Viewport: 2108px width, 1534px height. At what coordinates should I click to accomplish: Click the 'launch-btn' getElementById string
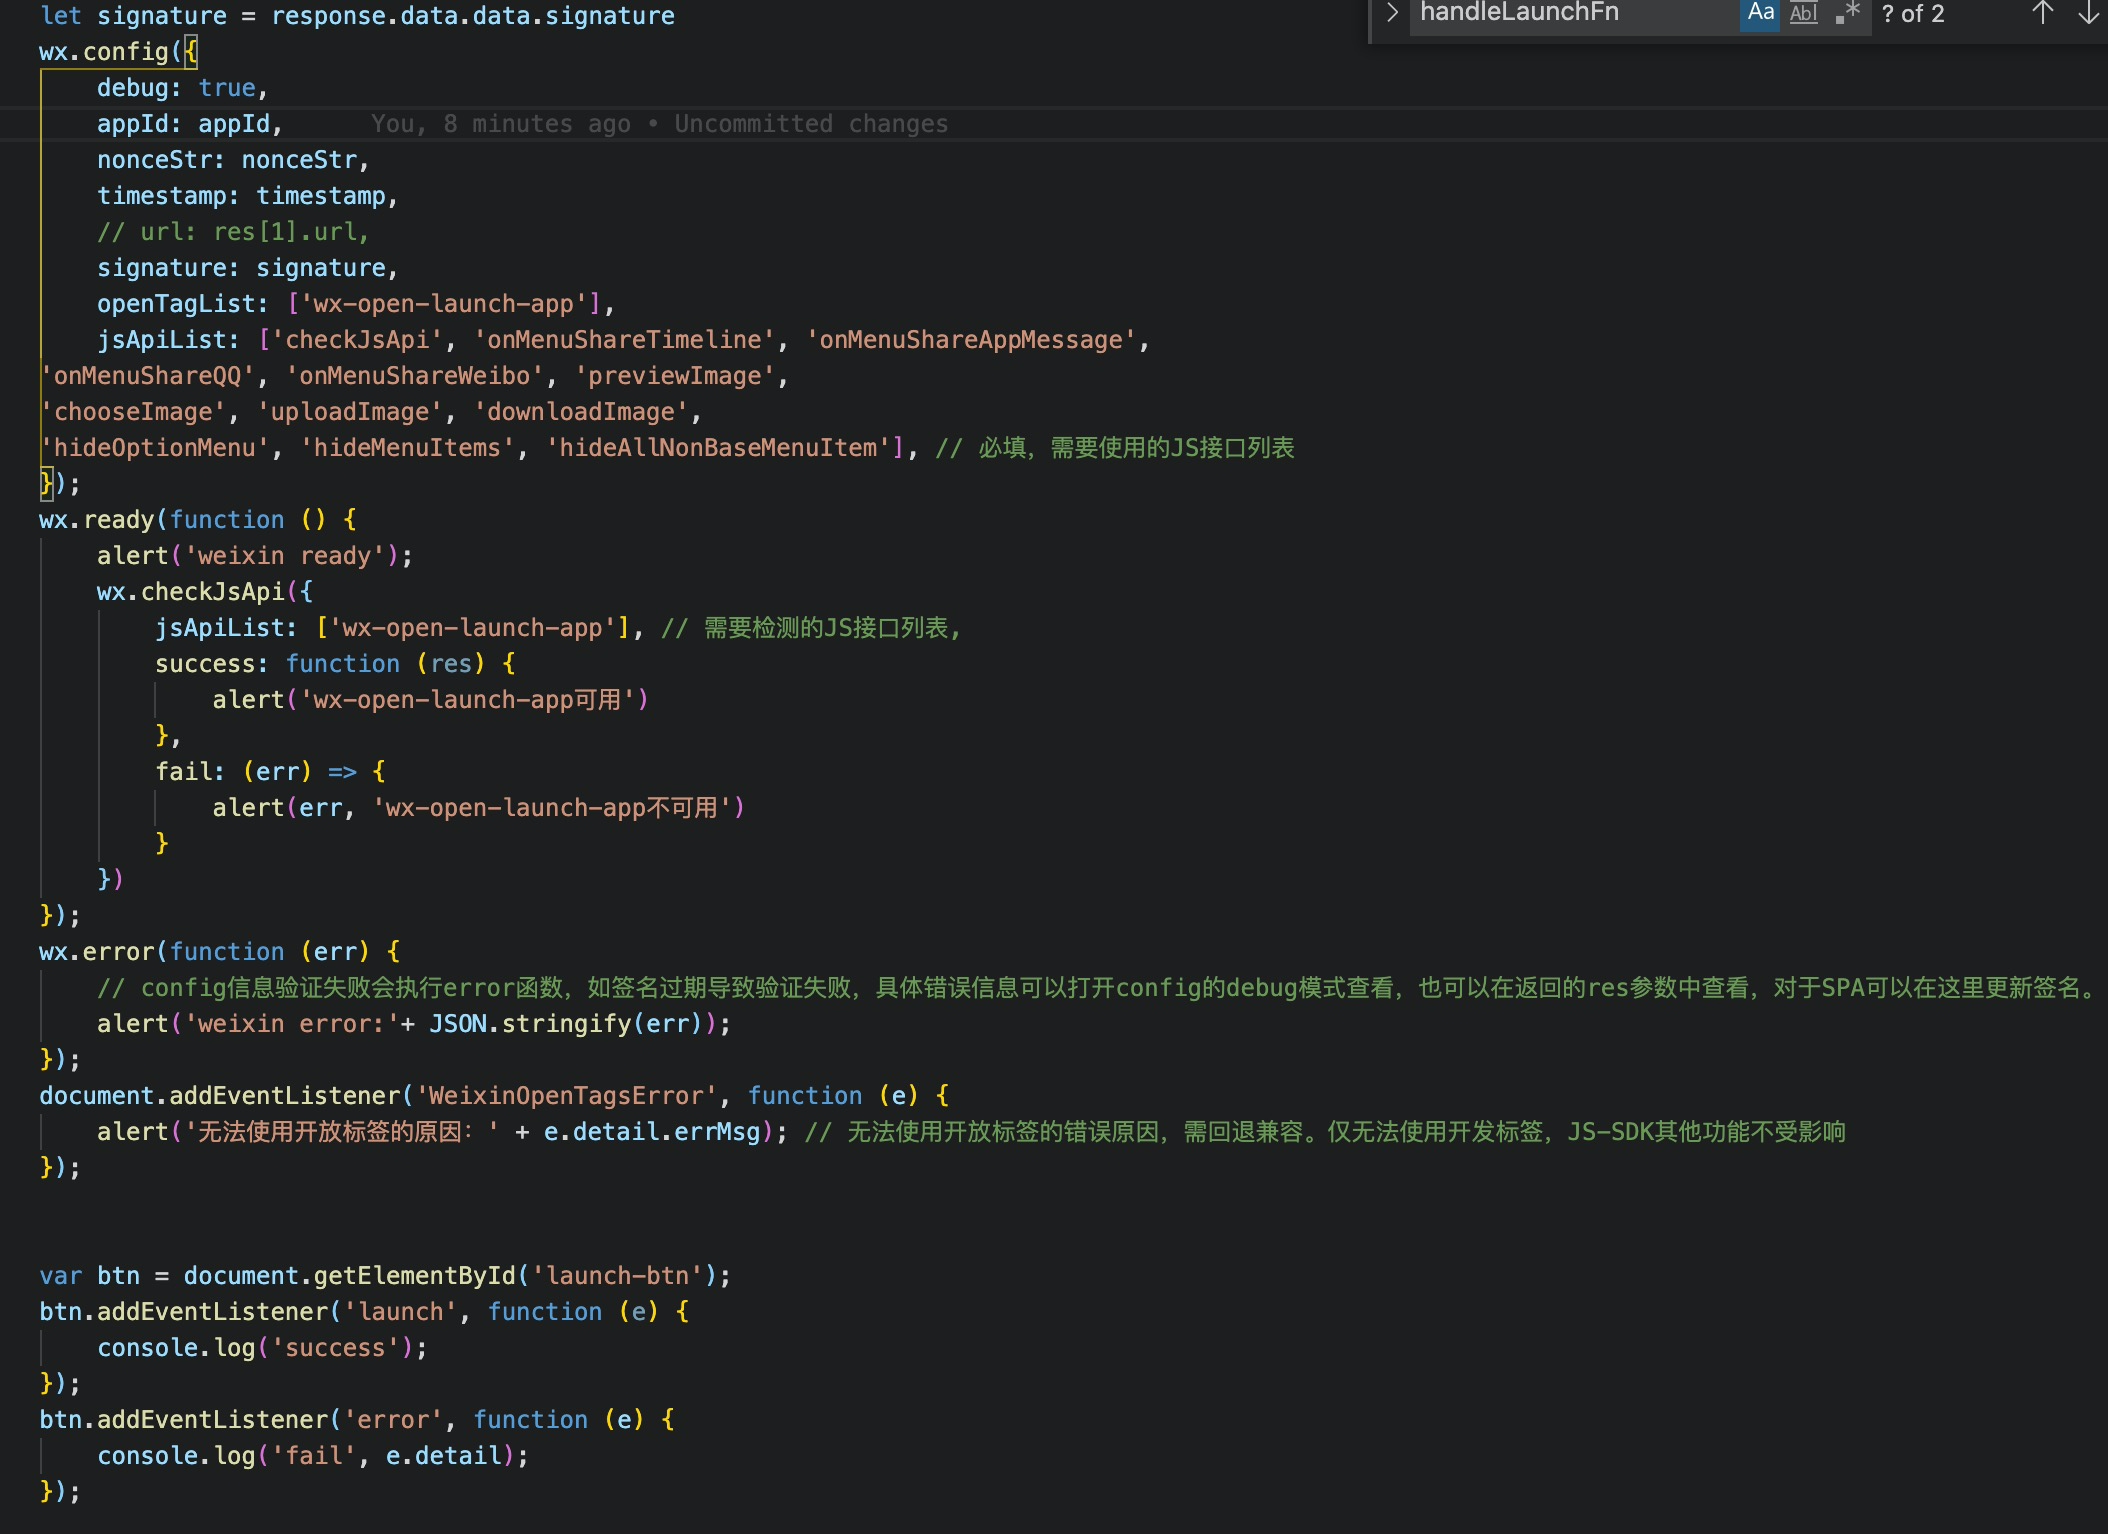(617, 1276)
